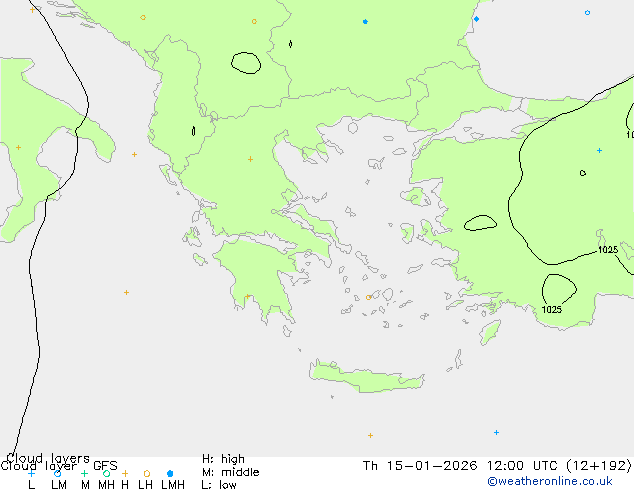Click the orange plus H legend symbol
The height and width of the screenshot is (490, 634).
(125, 473)
